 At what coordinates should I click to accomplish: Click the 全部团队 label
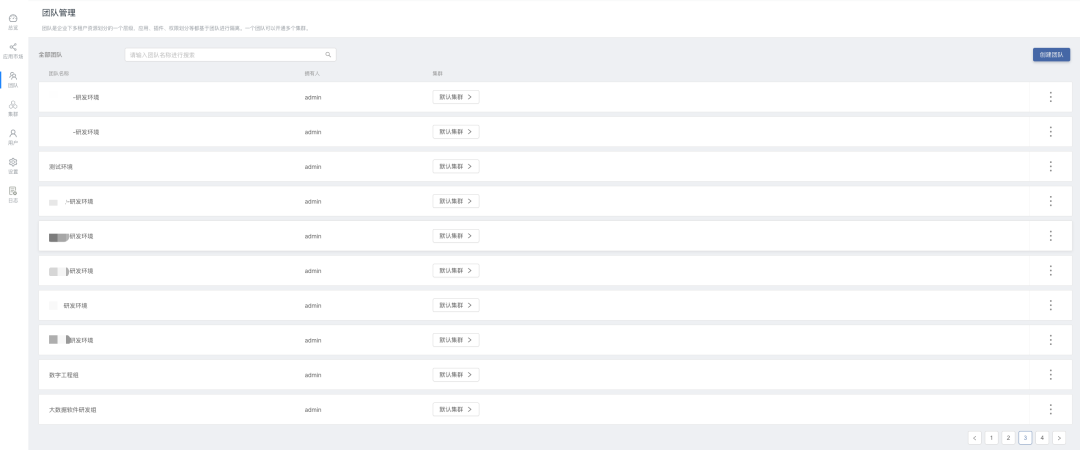pos(50,54)
